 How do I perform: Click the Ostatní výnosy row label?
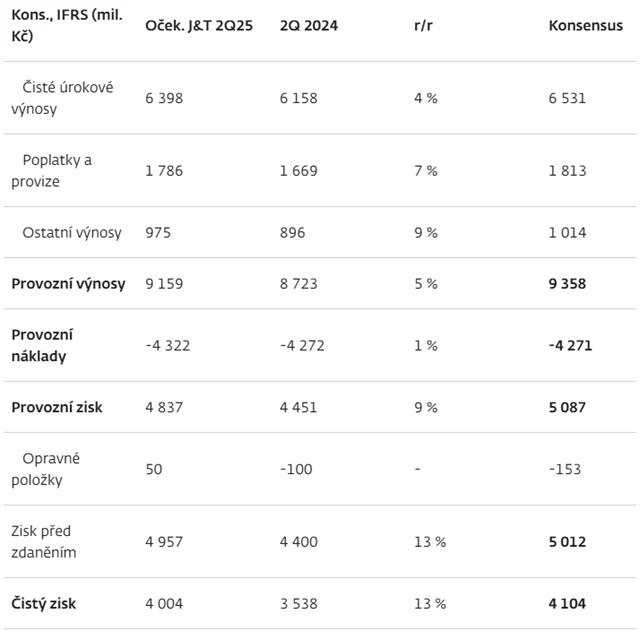(72, 232)
